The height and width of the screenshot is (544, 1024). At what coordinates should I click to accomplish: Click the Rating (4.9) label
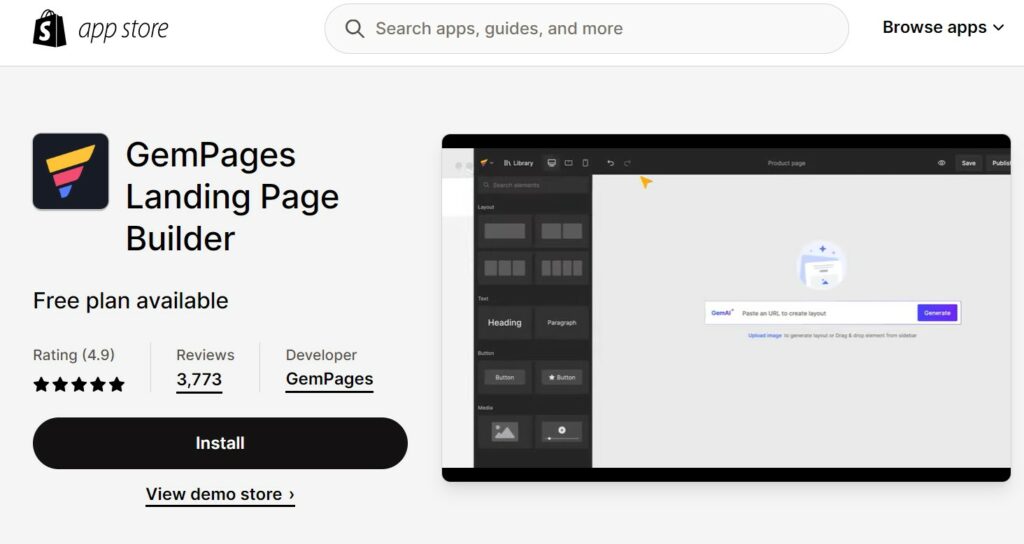(74, 355)
